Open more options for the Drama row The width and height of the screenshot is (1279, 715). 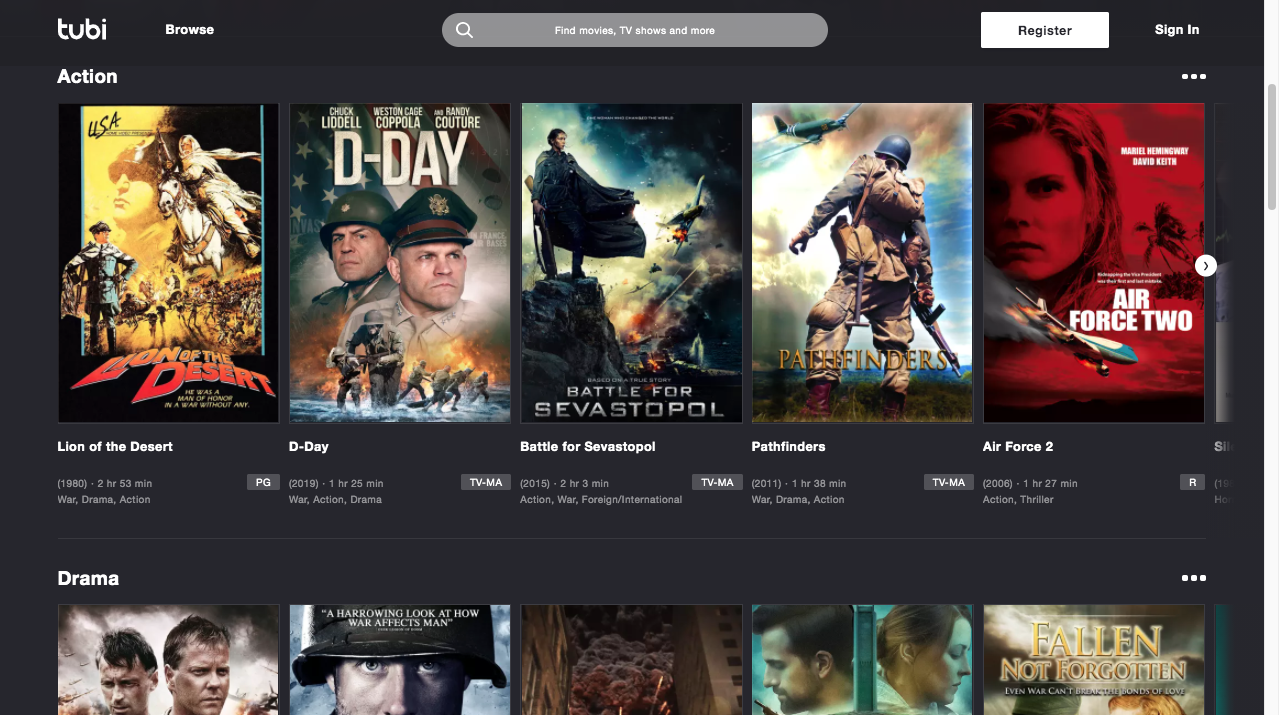coord(1194,578)
